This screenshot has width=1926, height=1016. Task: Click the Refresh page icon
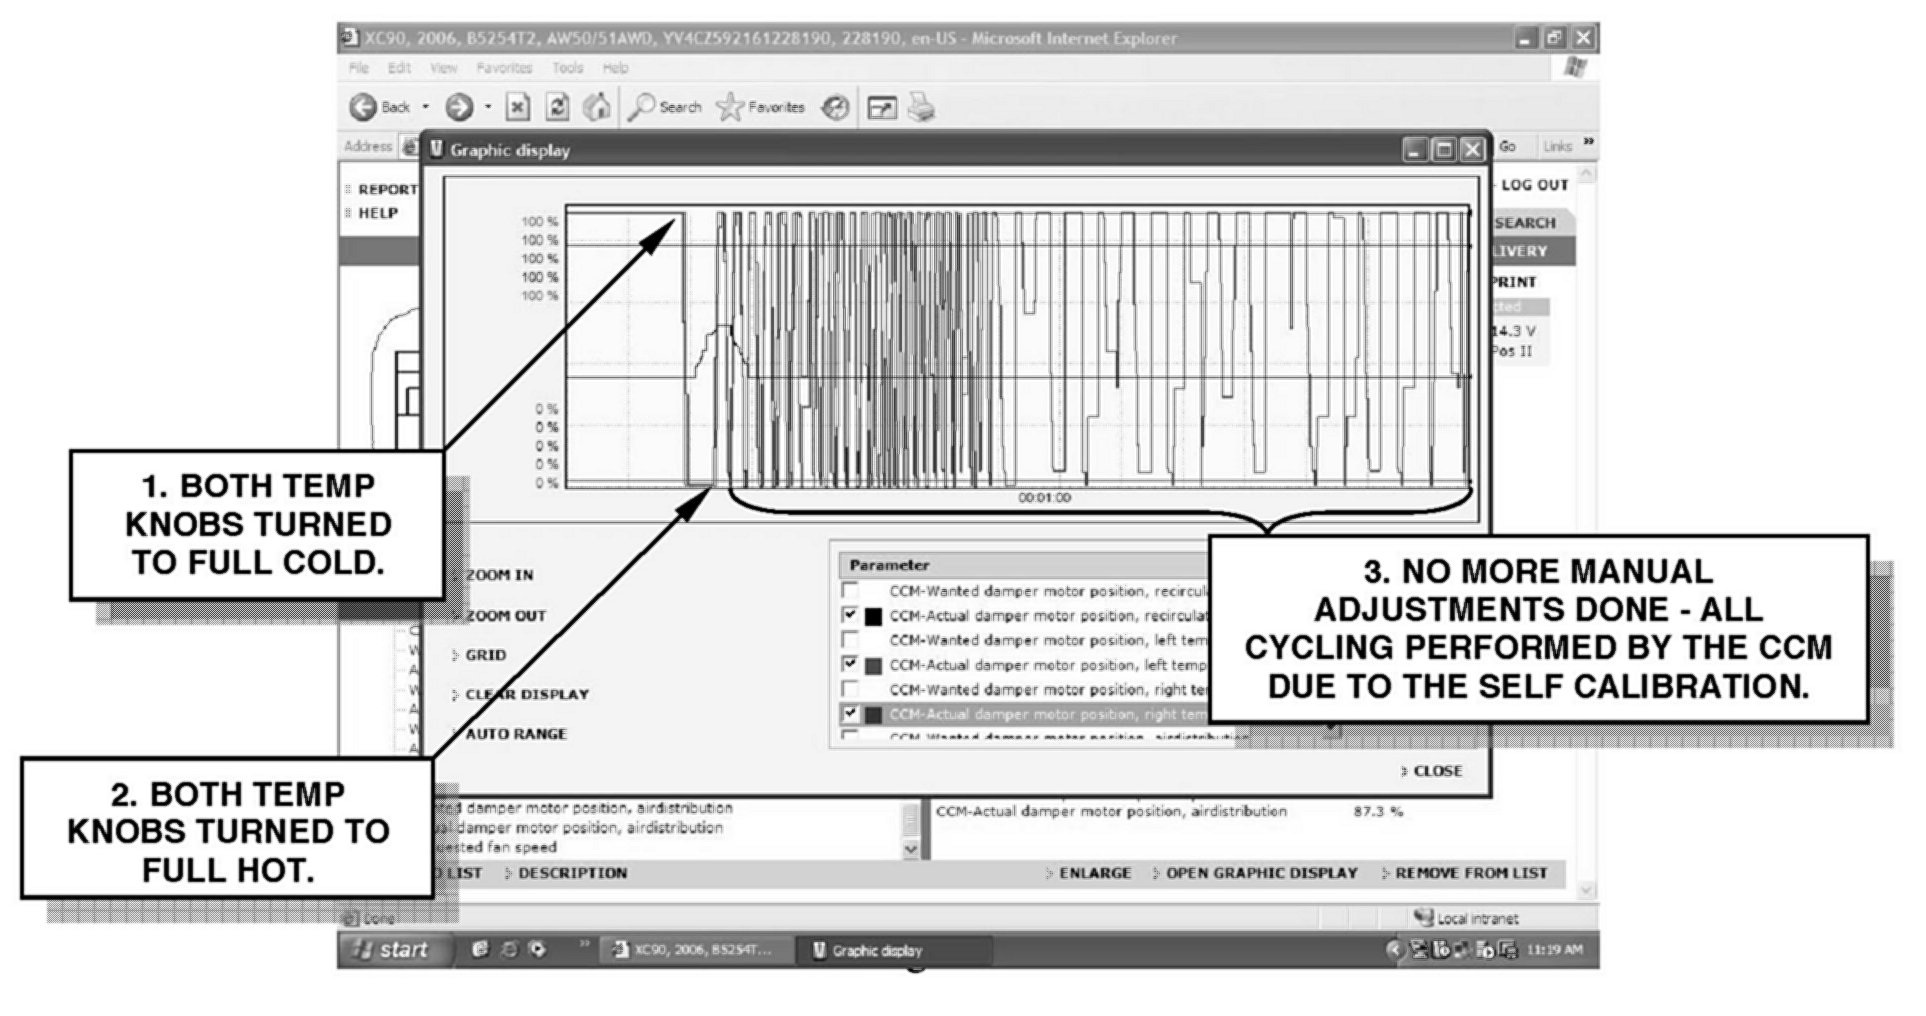(x=559, y=107)
